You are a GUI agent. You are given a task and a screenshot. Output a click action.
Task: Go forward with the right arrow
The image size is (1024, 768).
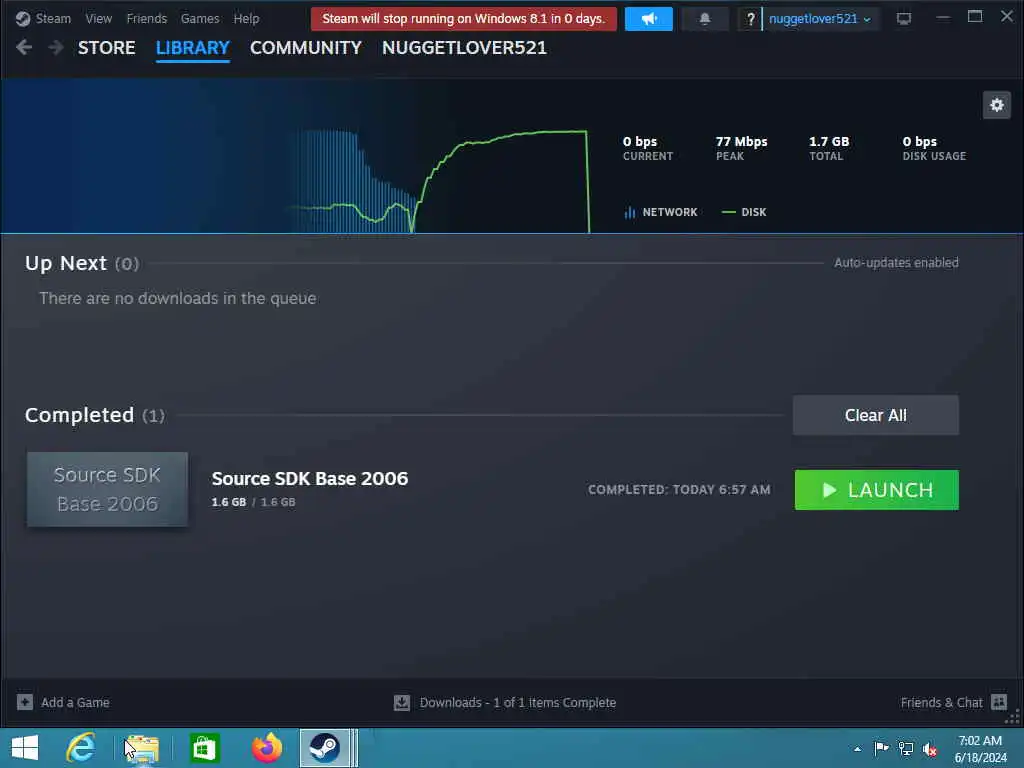pyautogui.click(x=56, y=47)
